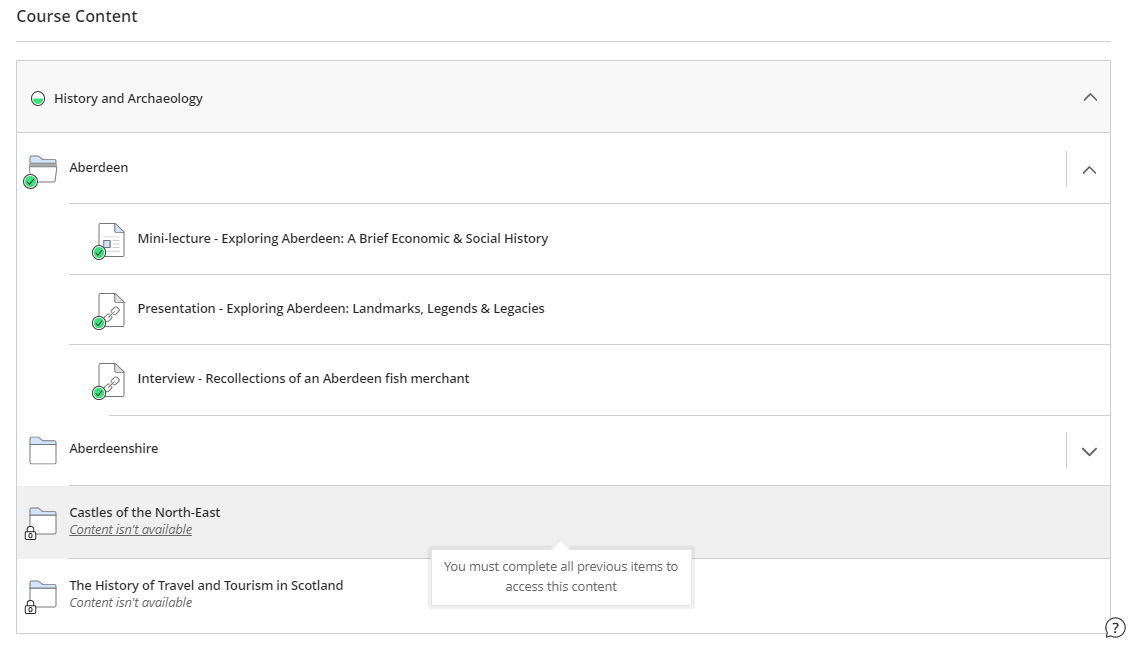Screen dimensions: 1131x646
Task: Click Content isn't available under Castles
Action: 130,530
